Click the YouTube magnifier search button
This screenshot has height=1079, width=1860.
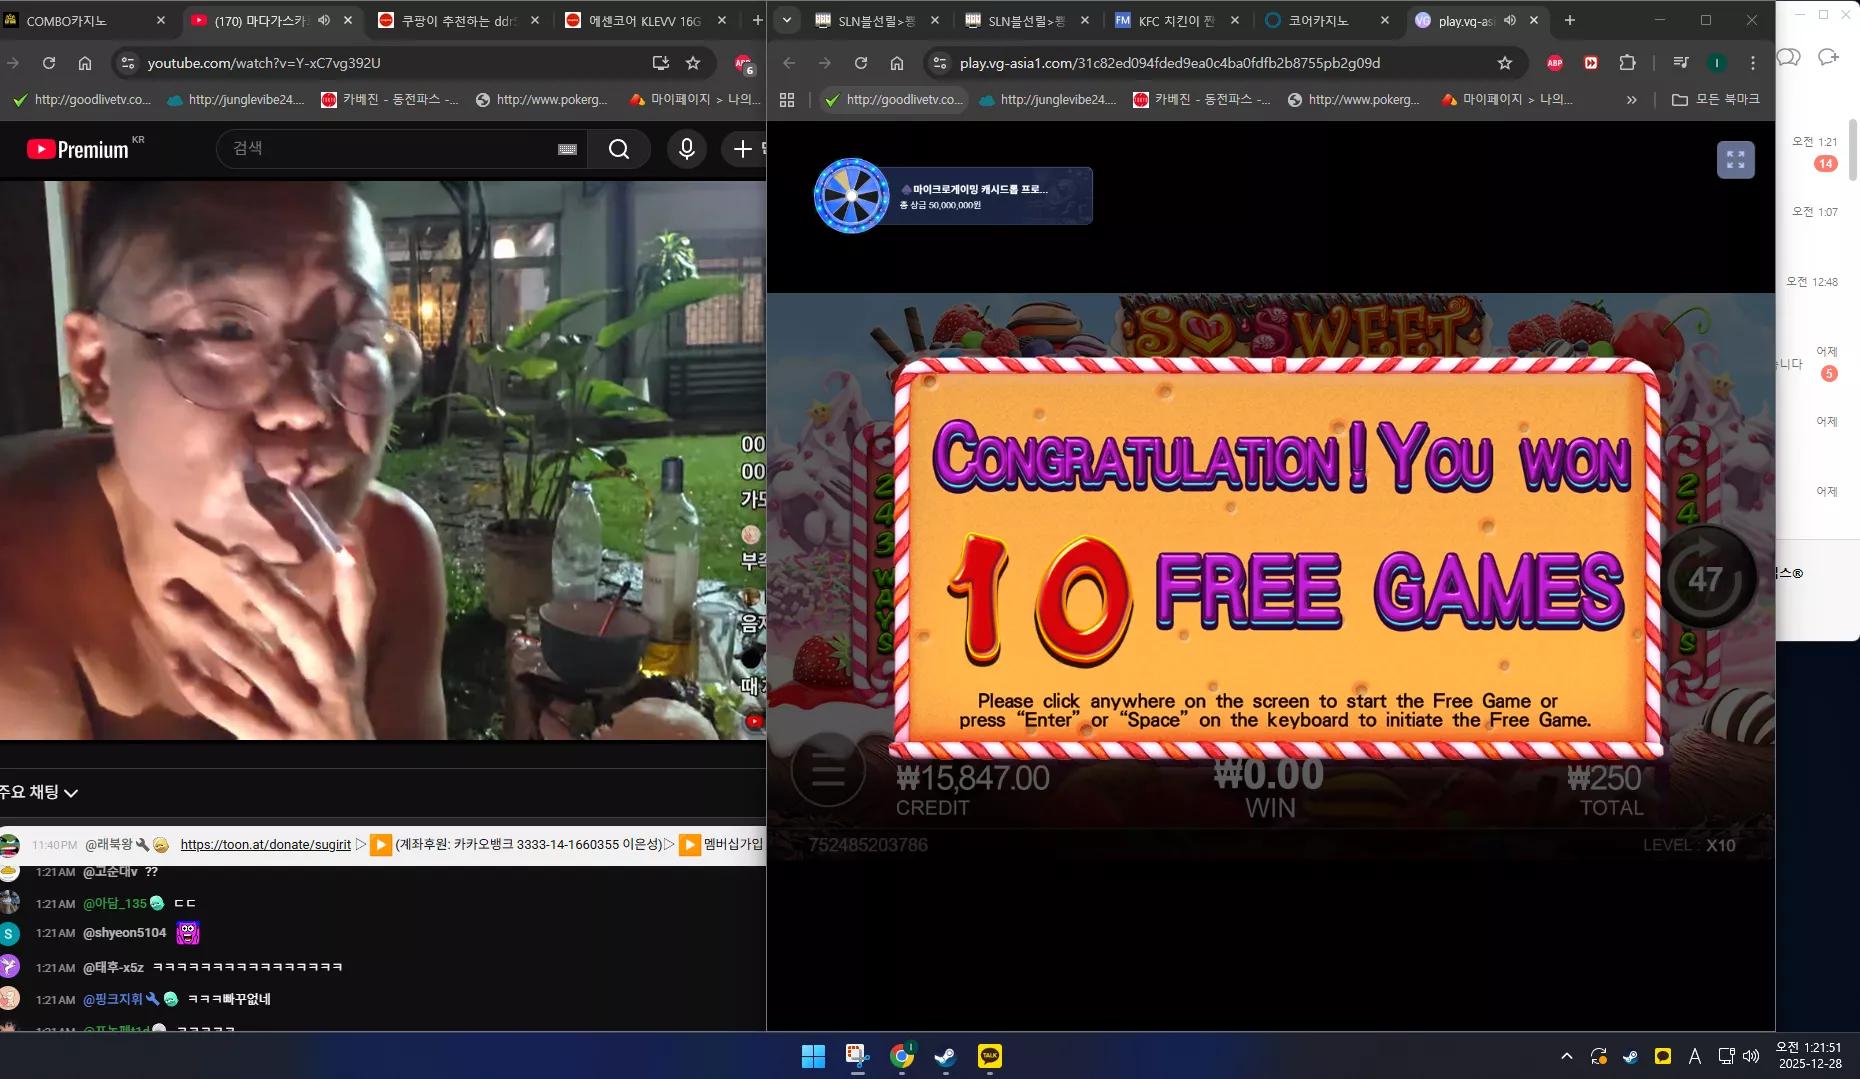coord(619,149)
